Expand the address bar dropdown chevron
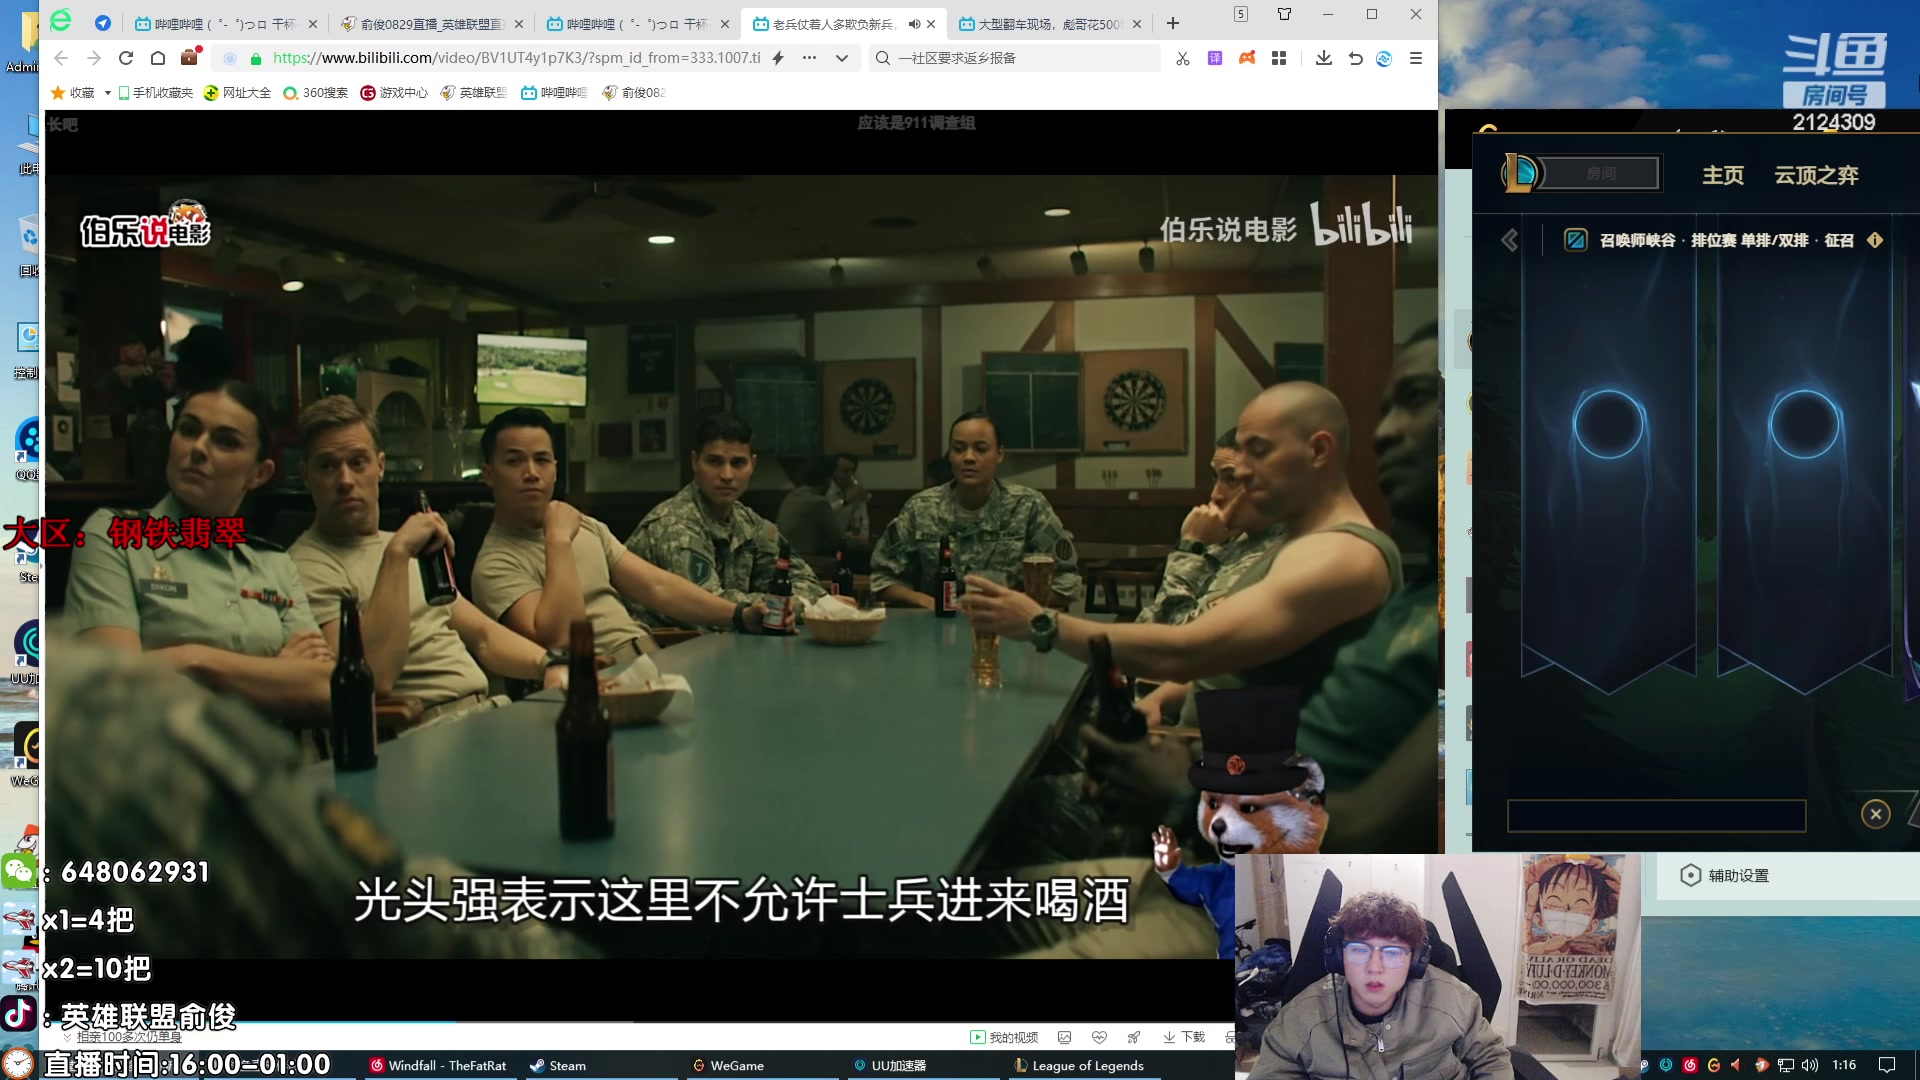Image resolution: width=1920 pixels, height=1080 pixels. pyautogui.click(x=842, y=58)
